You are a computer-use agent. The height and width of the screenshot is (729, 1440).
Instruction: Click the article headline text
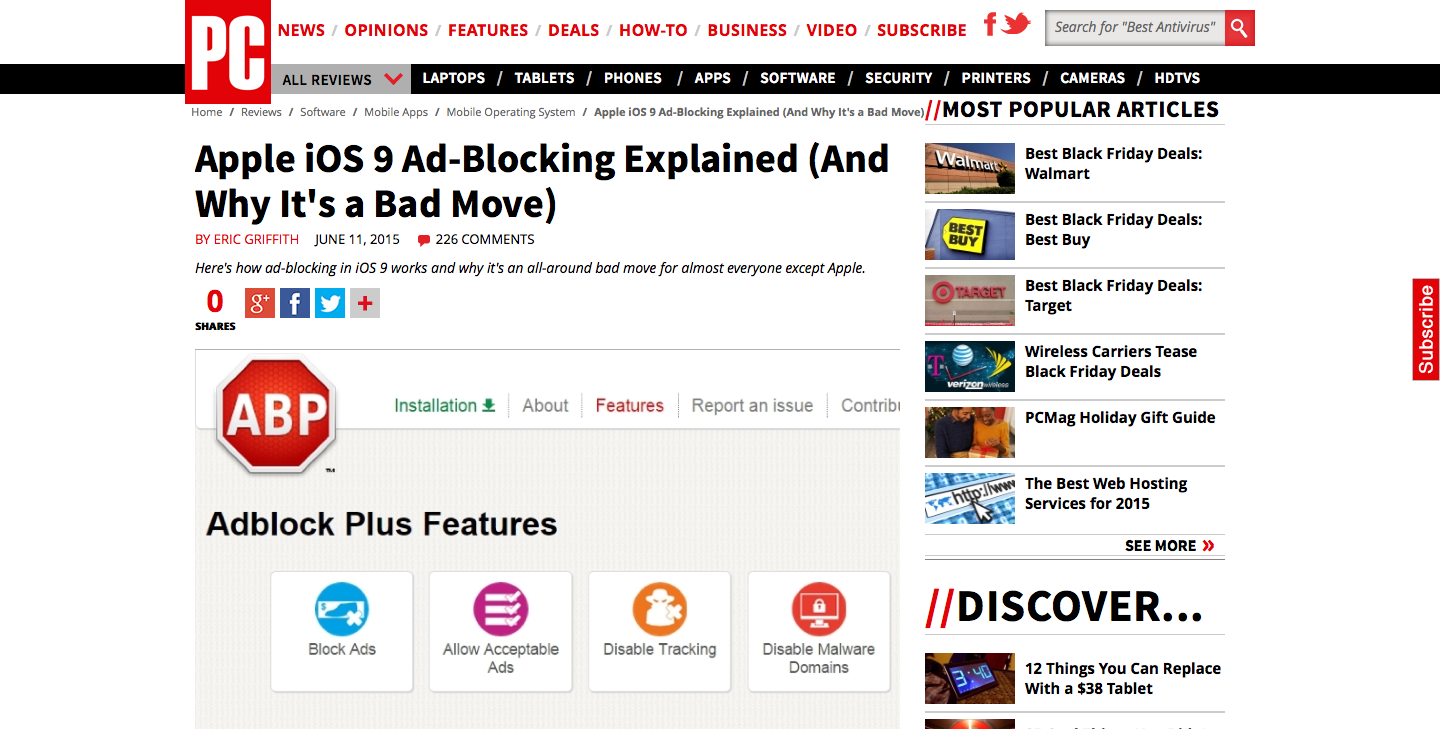point(542,181)
